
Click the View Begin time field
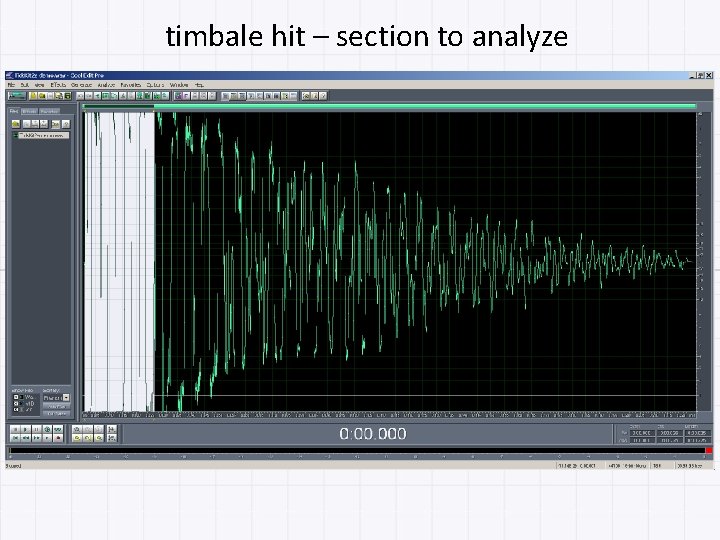642,440
